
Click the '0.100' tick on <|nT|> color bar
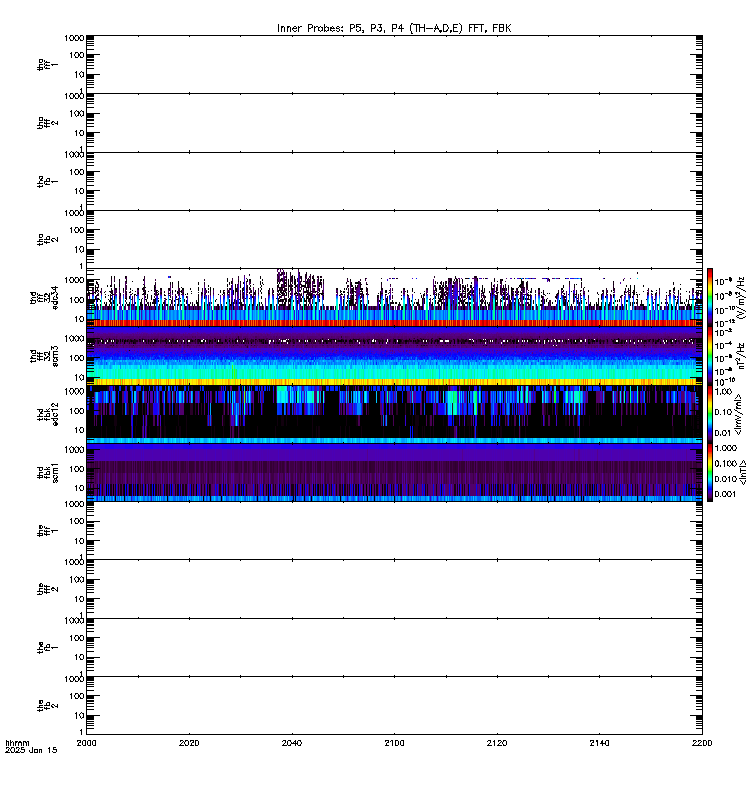[726, 463]
